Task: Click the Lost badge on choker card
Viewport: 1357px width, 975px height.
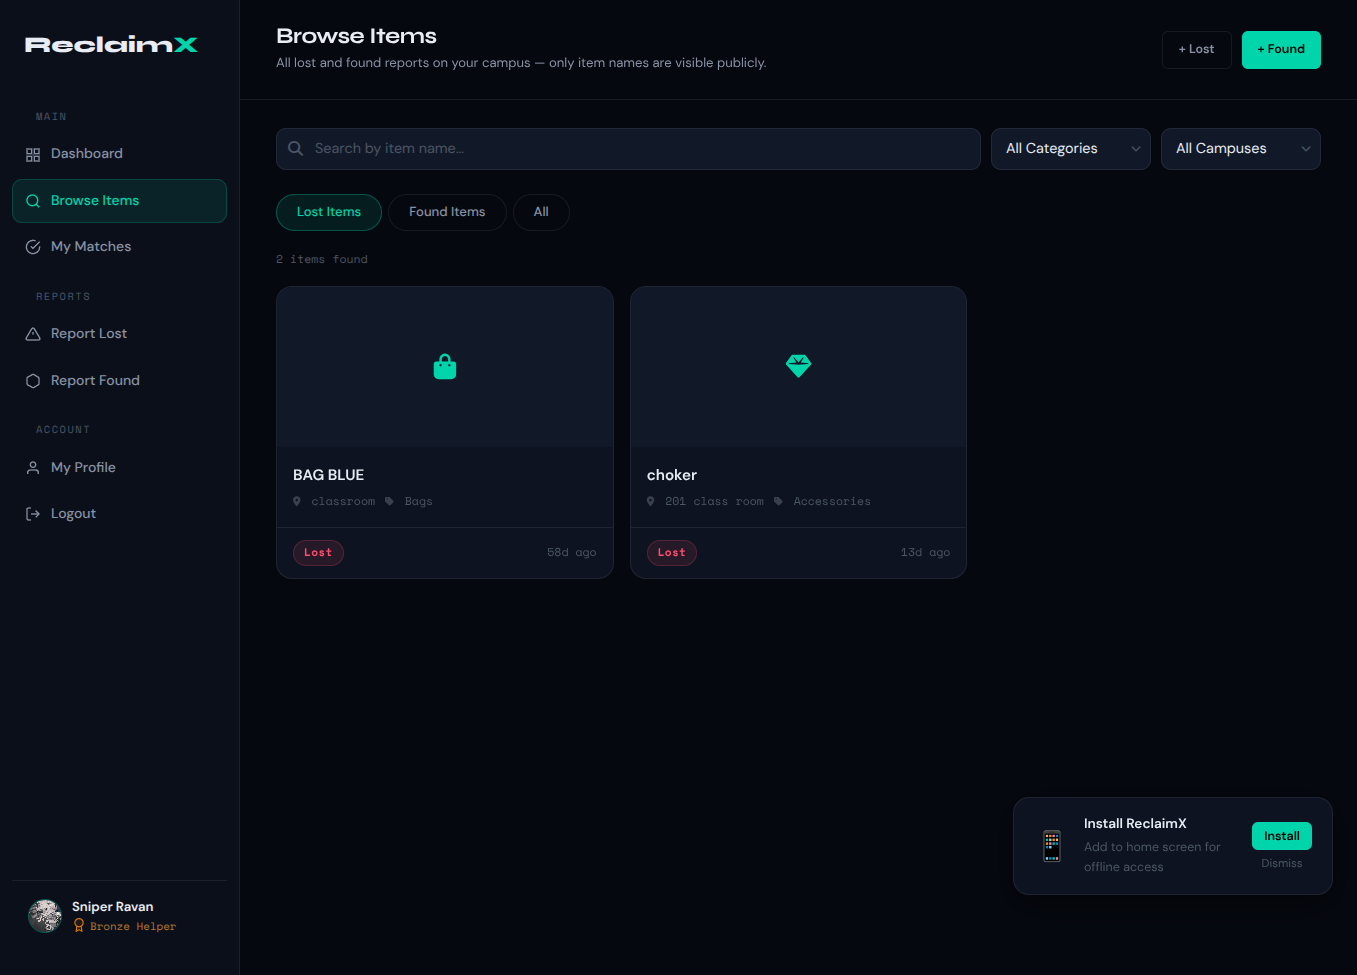Action: pyautogui.click(x=672, y=553)
